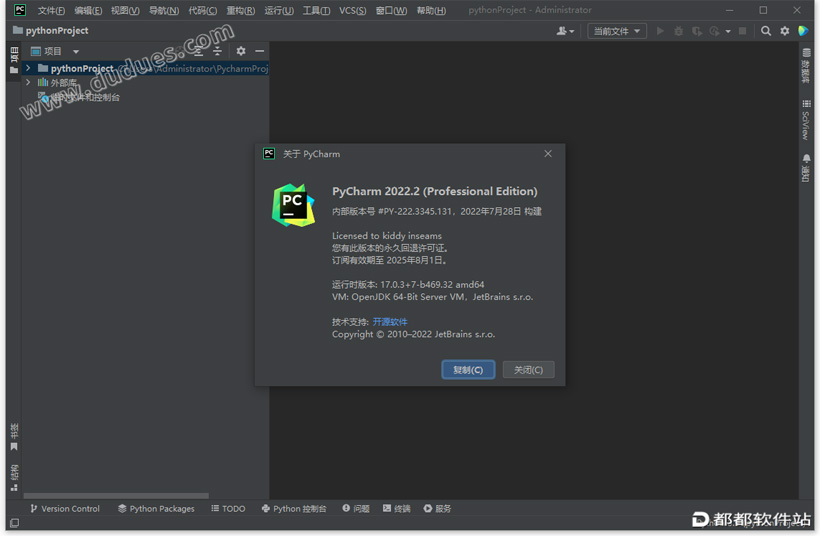Screen dimensions: 820x536
Task: Open the 通知 notifications side tab
Action: tap(806, 168)
